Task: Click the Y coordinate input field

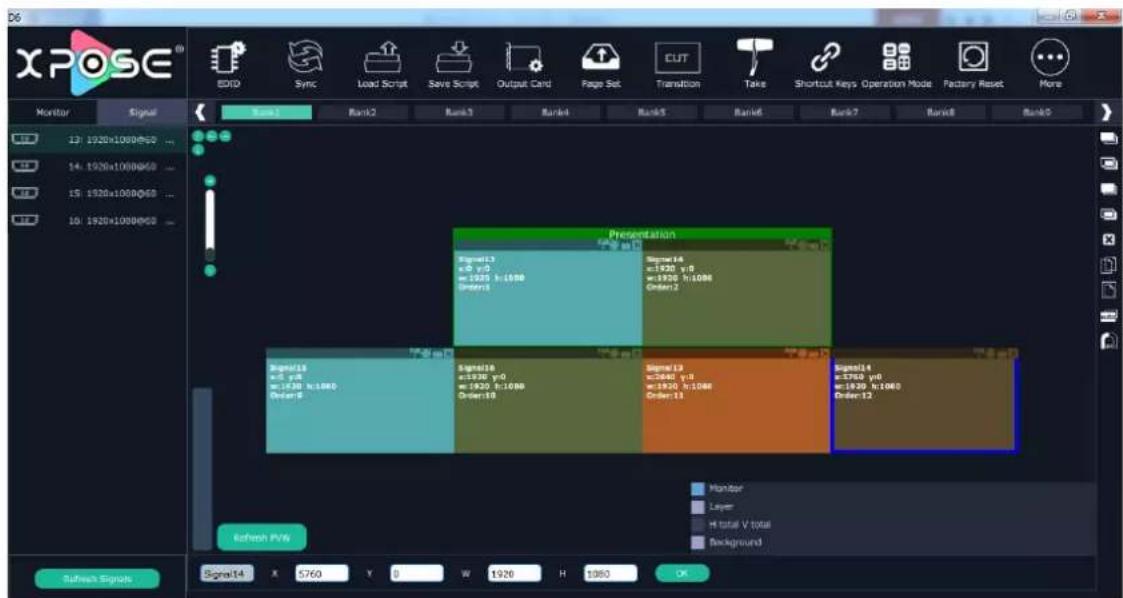Action: [417, 573]
